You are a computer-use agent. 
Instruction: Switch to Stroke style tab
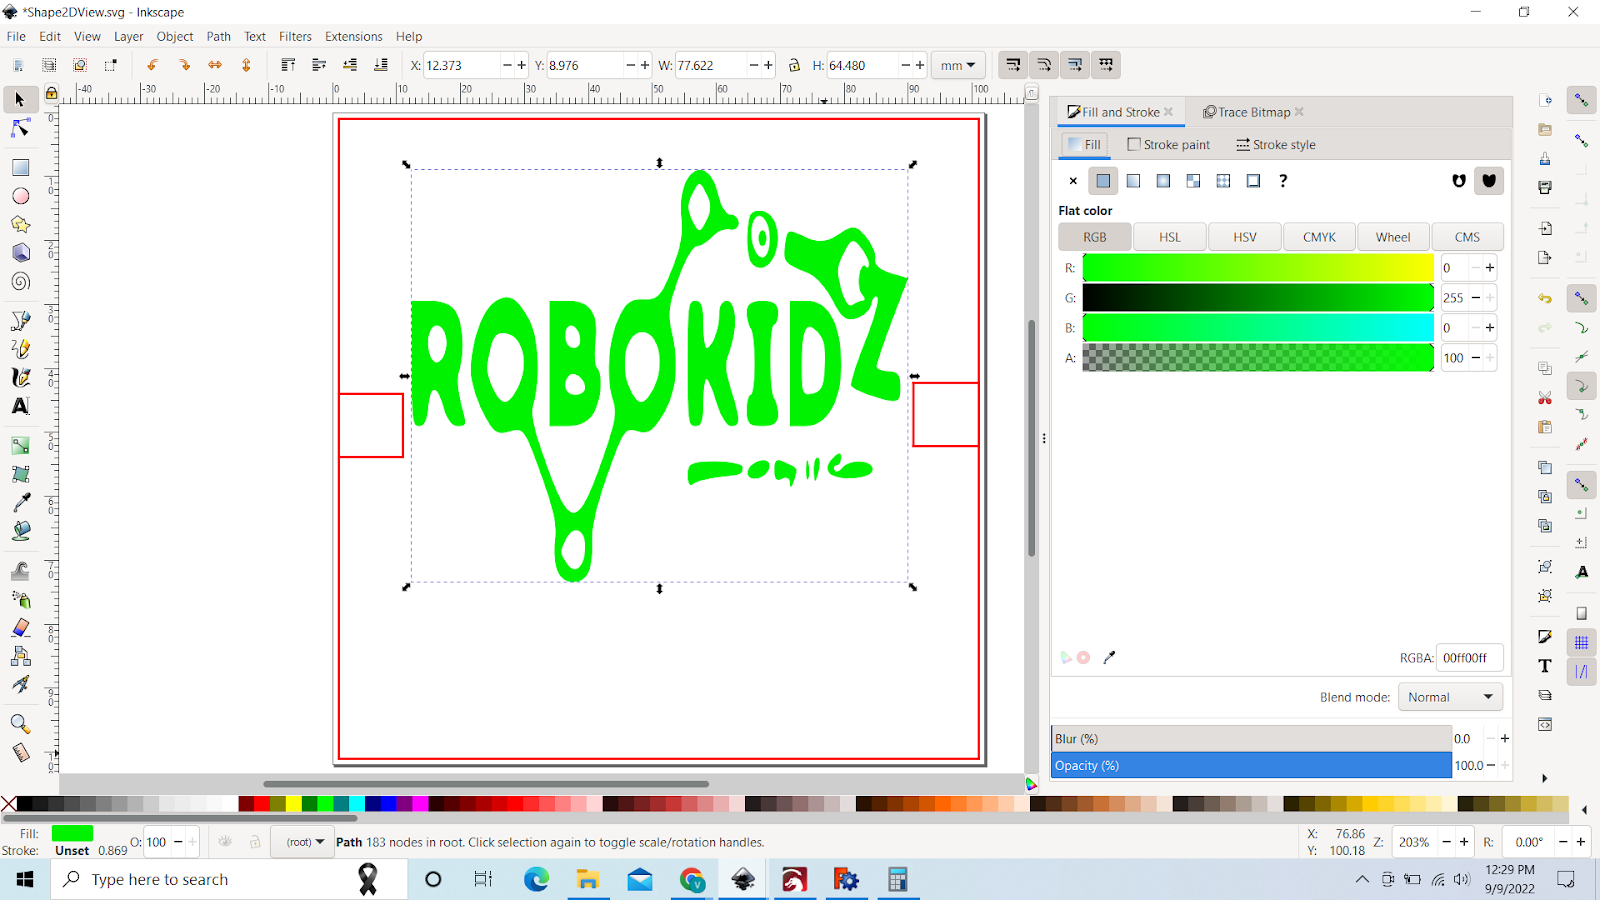click(x=1276, y=145)
